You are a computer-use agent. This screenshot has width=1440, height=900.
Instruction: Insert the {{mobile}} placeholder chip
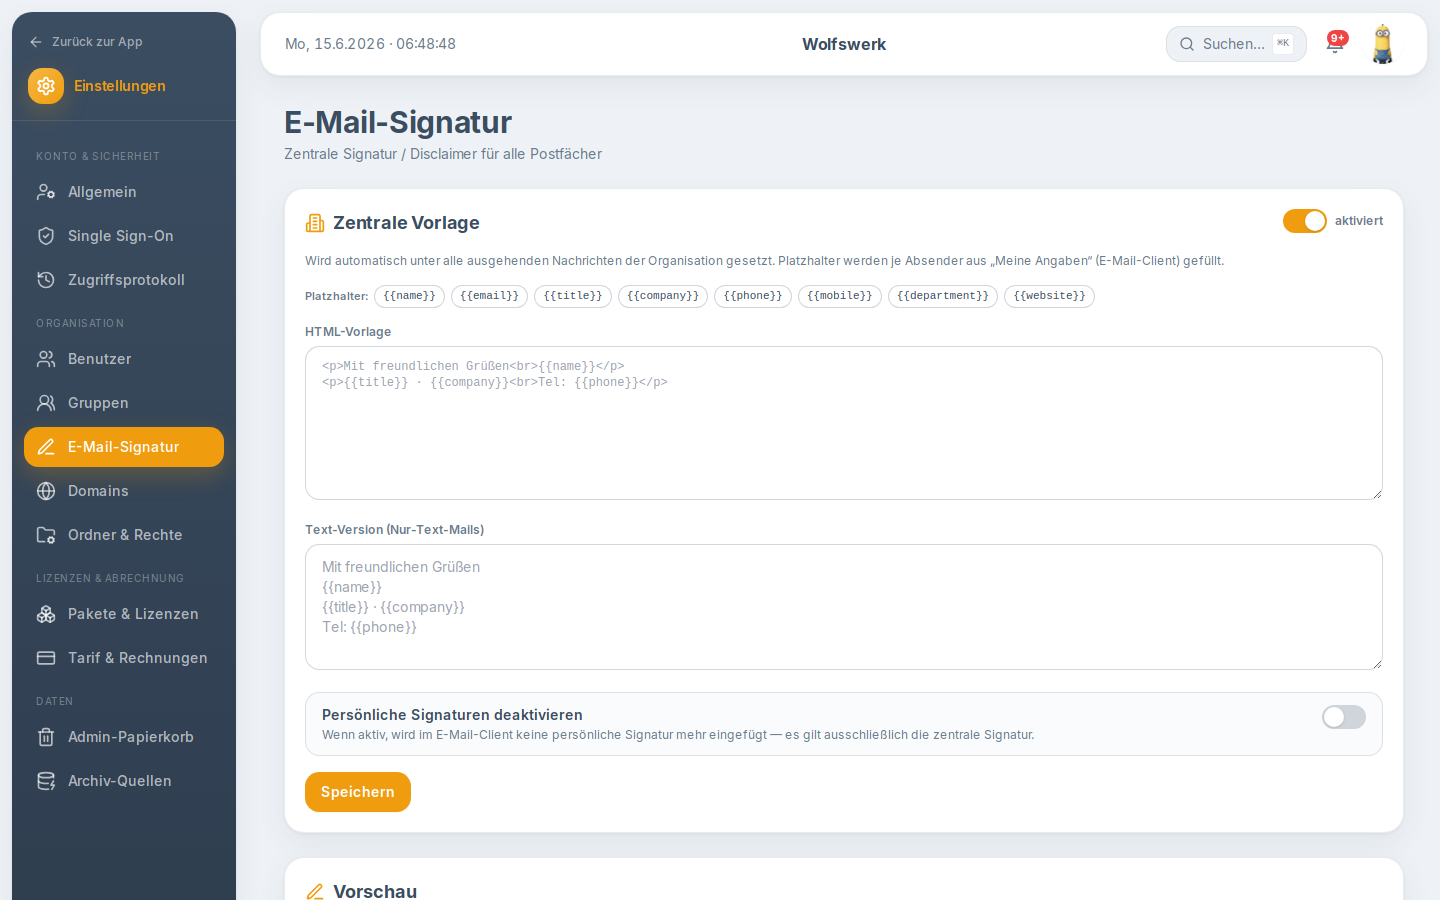point(840,296)
